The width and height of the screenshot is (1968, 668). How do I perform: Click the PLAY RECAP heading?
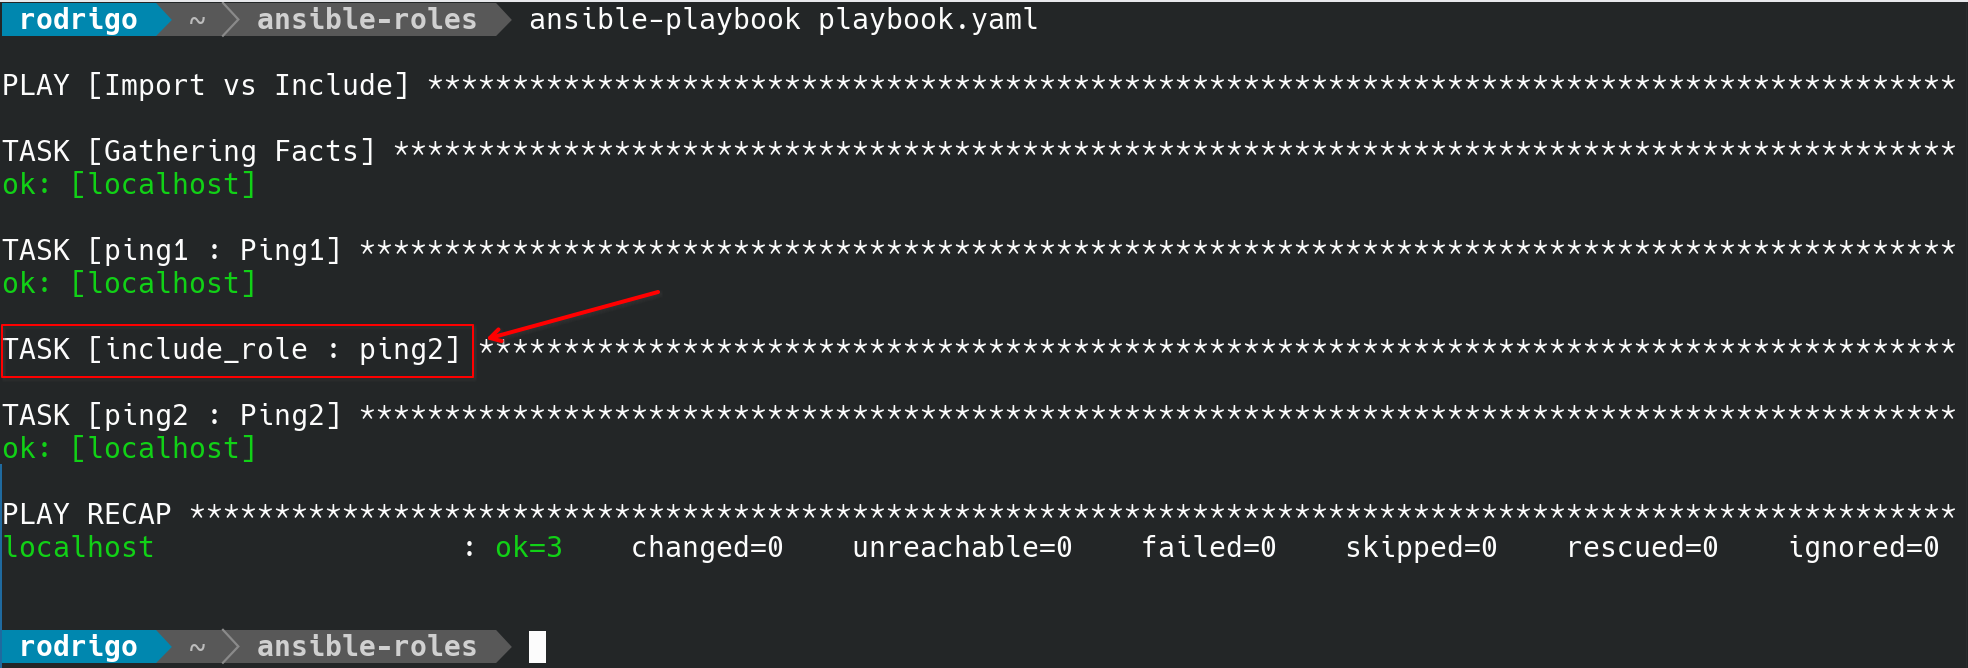pyautogui.click(x=87, y=515)
